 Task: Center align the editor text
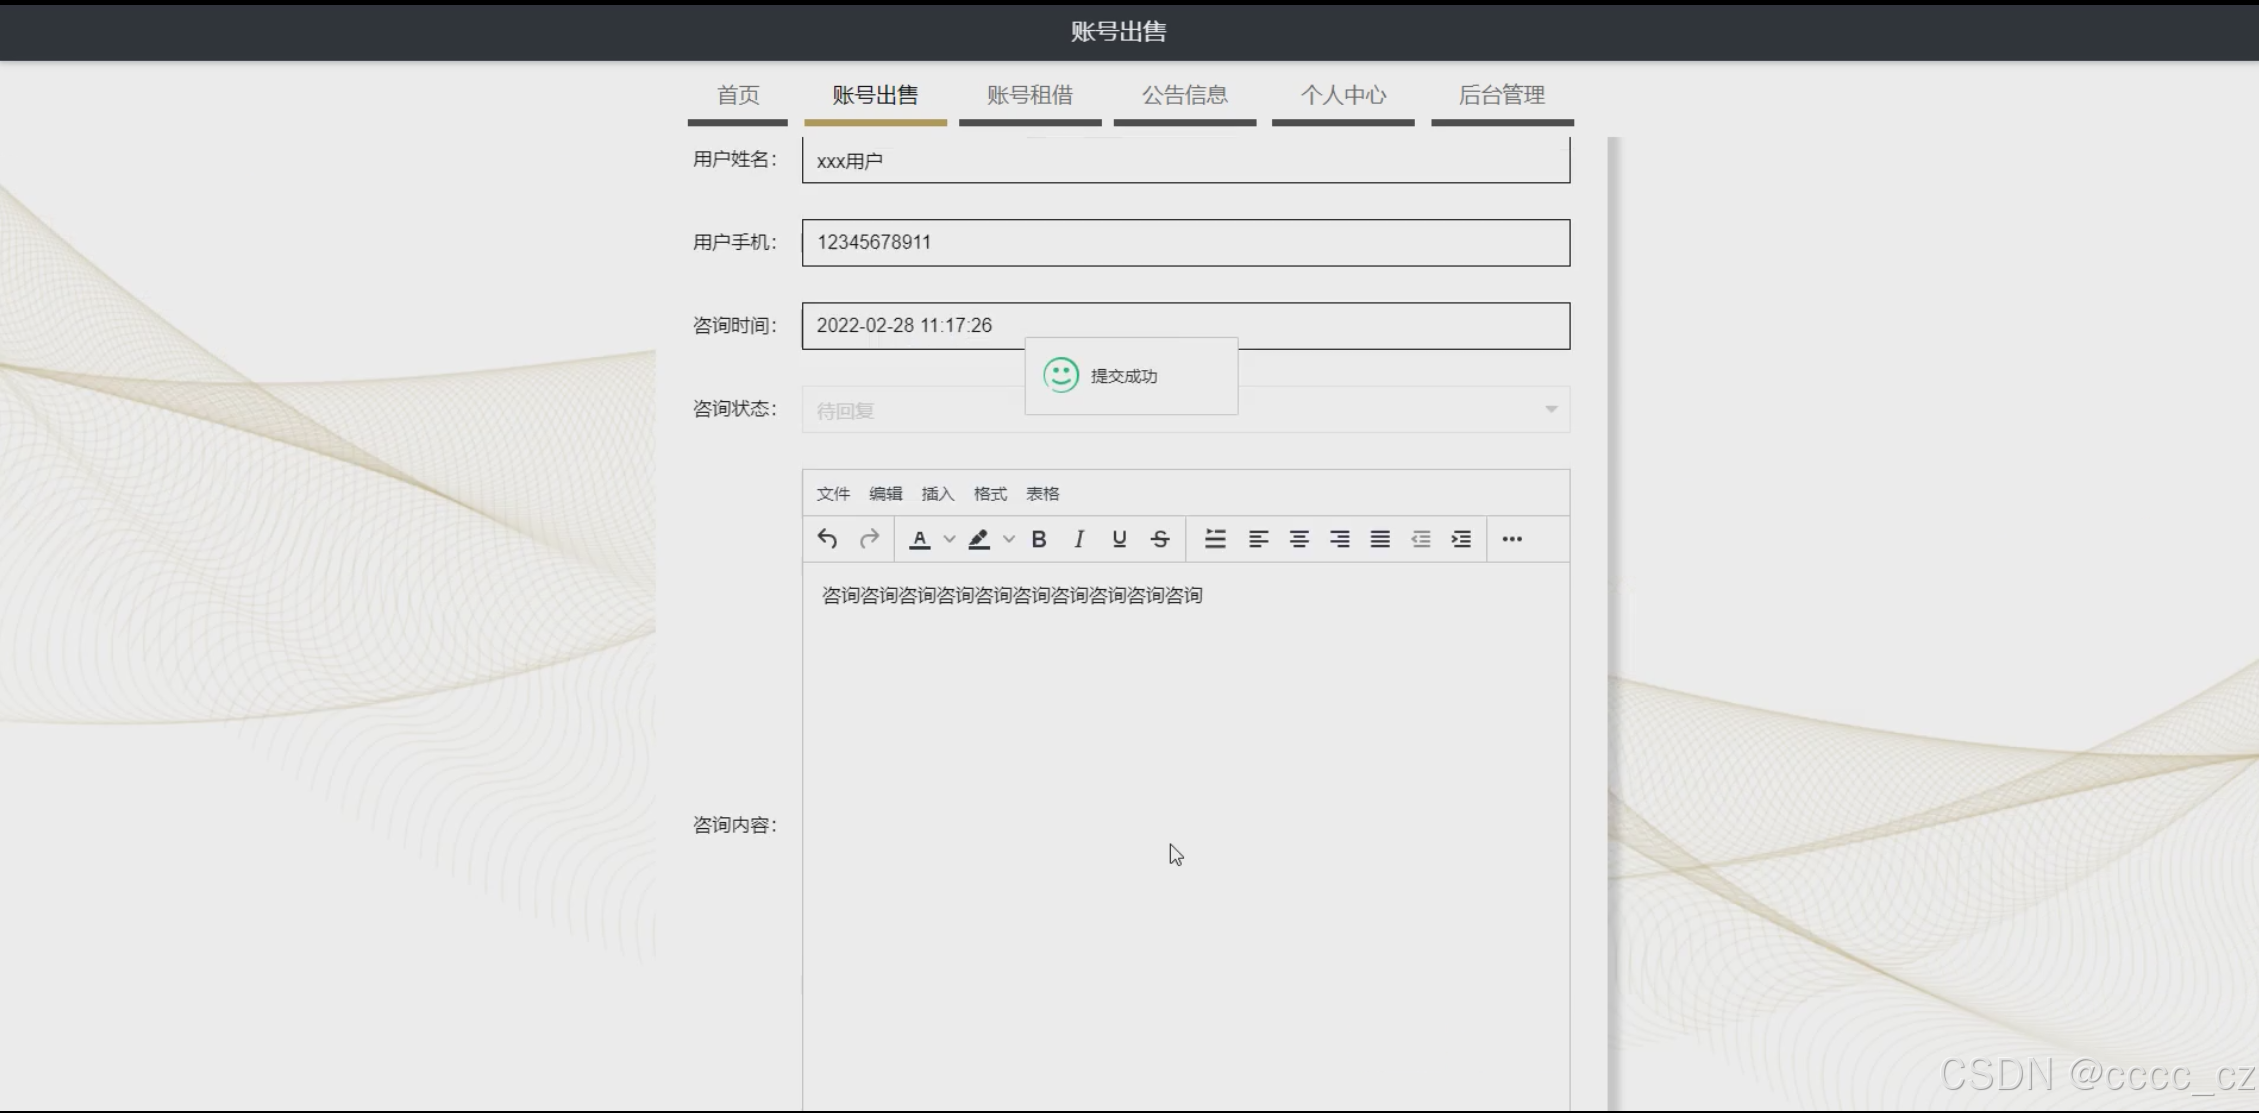point(1299,539)
